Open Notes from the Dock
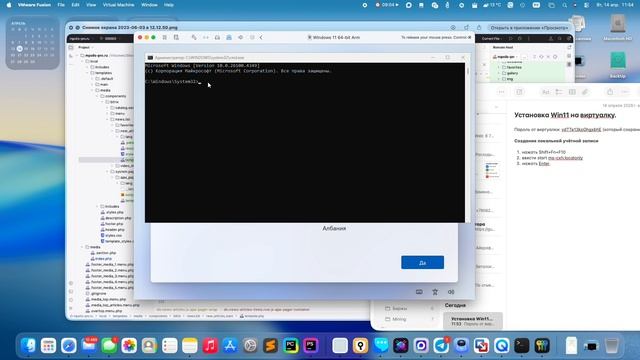This screenshot has width=640, height=360. pyautogui.click(x=190, y=346)
